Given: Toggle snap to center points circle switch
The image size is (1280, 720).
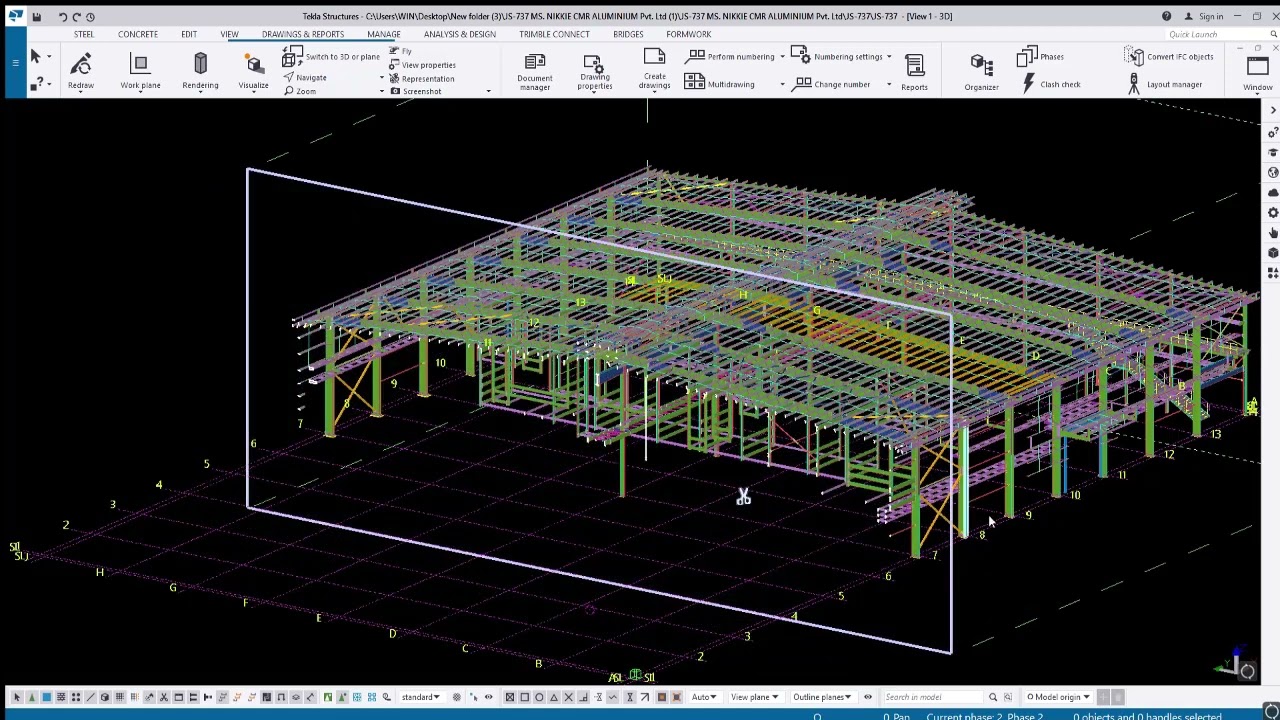Looking at the screenshot, I should (539, 697).
